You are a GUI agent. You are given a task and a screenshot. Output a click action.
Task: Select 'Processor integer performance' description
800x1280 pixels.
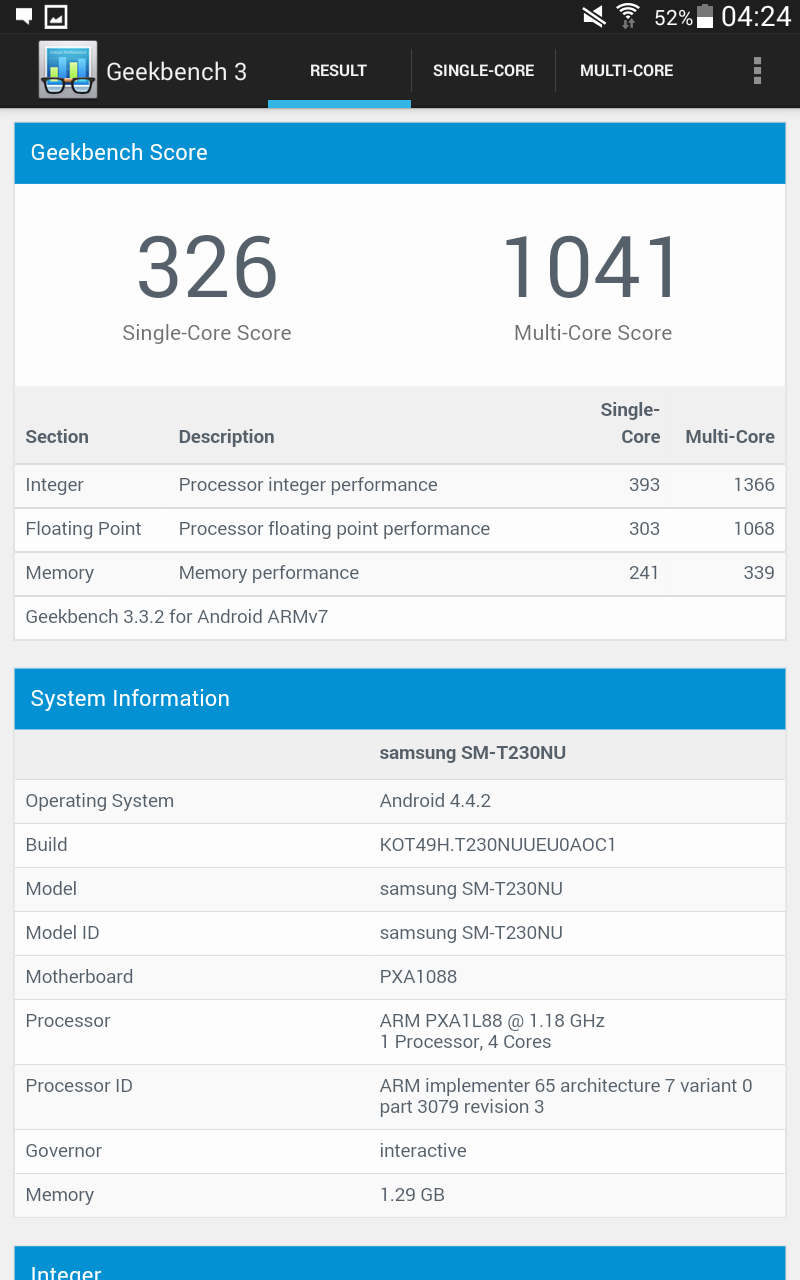point(308,485)
